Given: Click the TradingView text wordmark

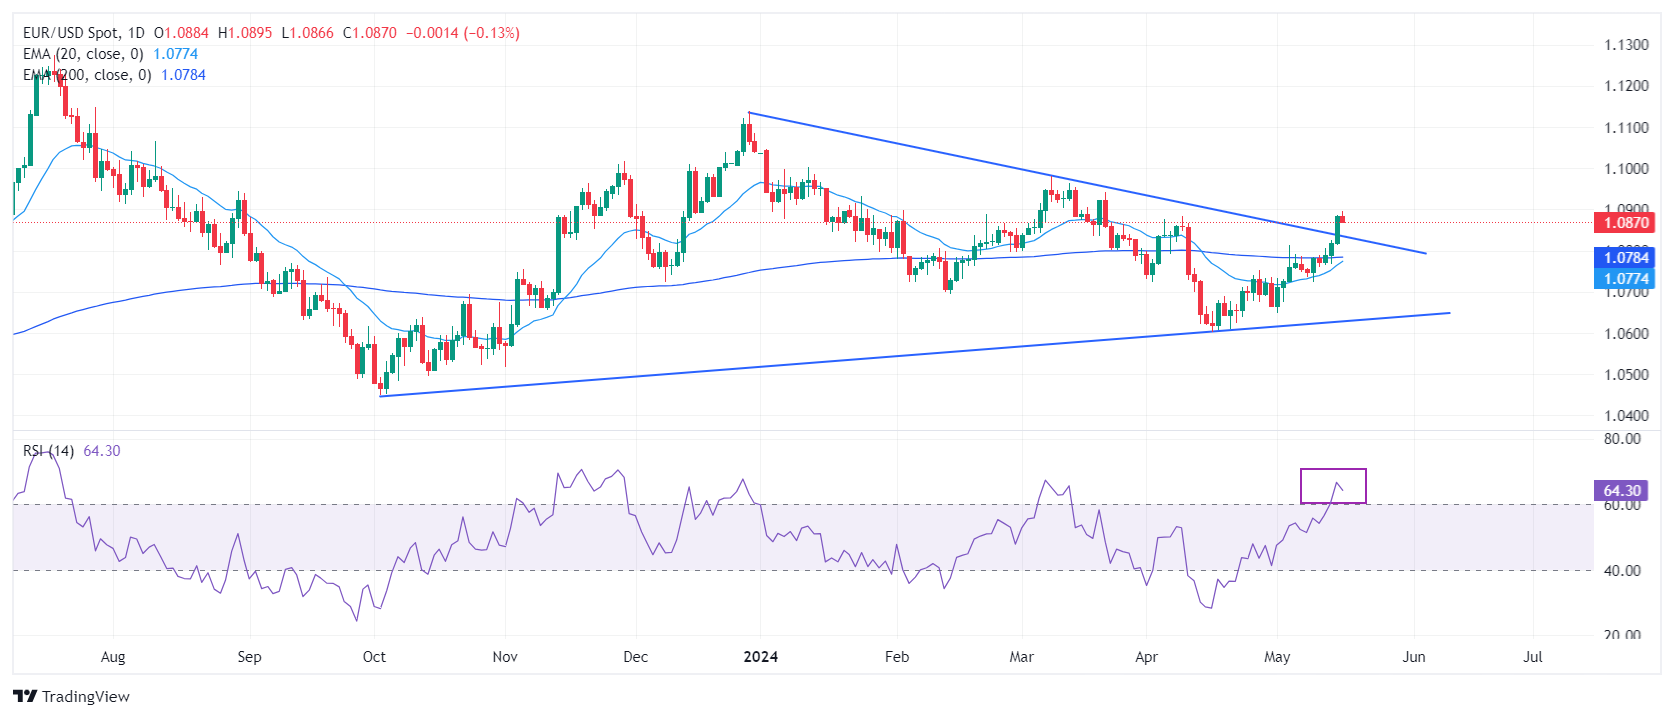Looking at the screenshot, I should click(86, 697).
